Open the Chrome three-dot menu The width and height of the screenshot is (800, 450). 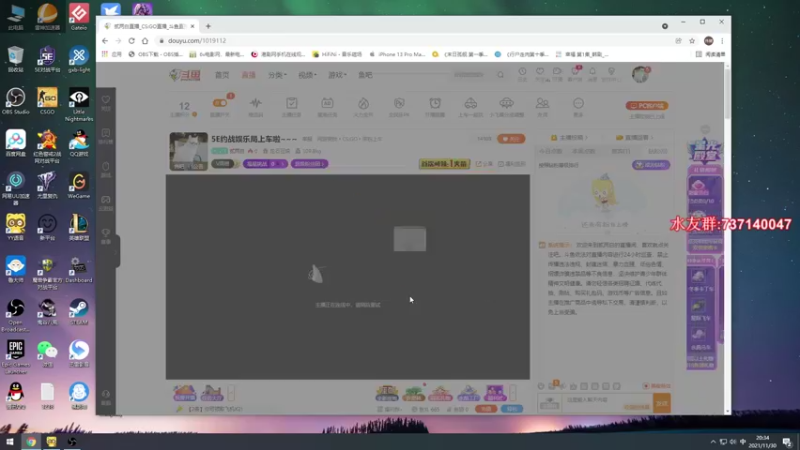(722, 41)
